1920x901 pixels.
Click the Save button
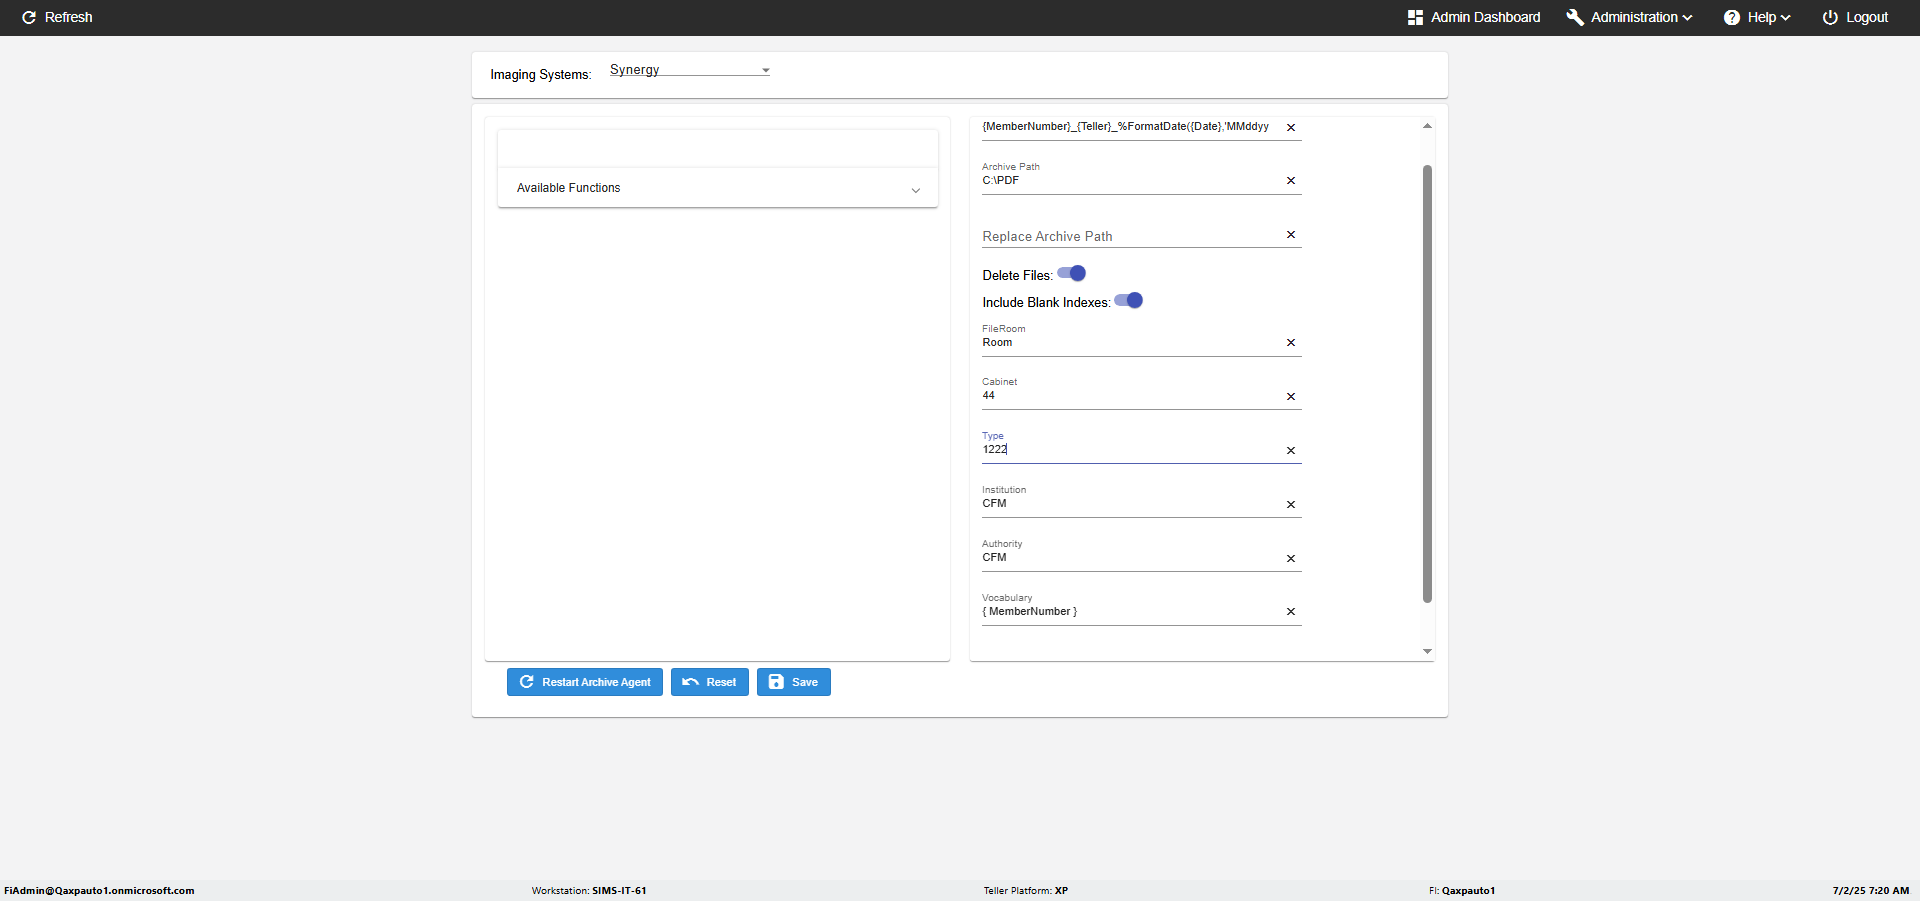pyautogui.click(x=793, y=682)
